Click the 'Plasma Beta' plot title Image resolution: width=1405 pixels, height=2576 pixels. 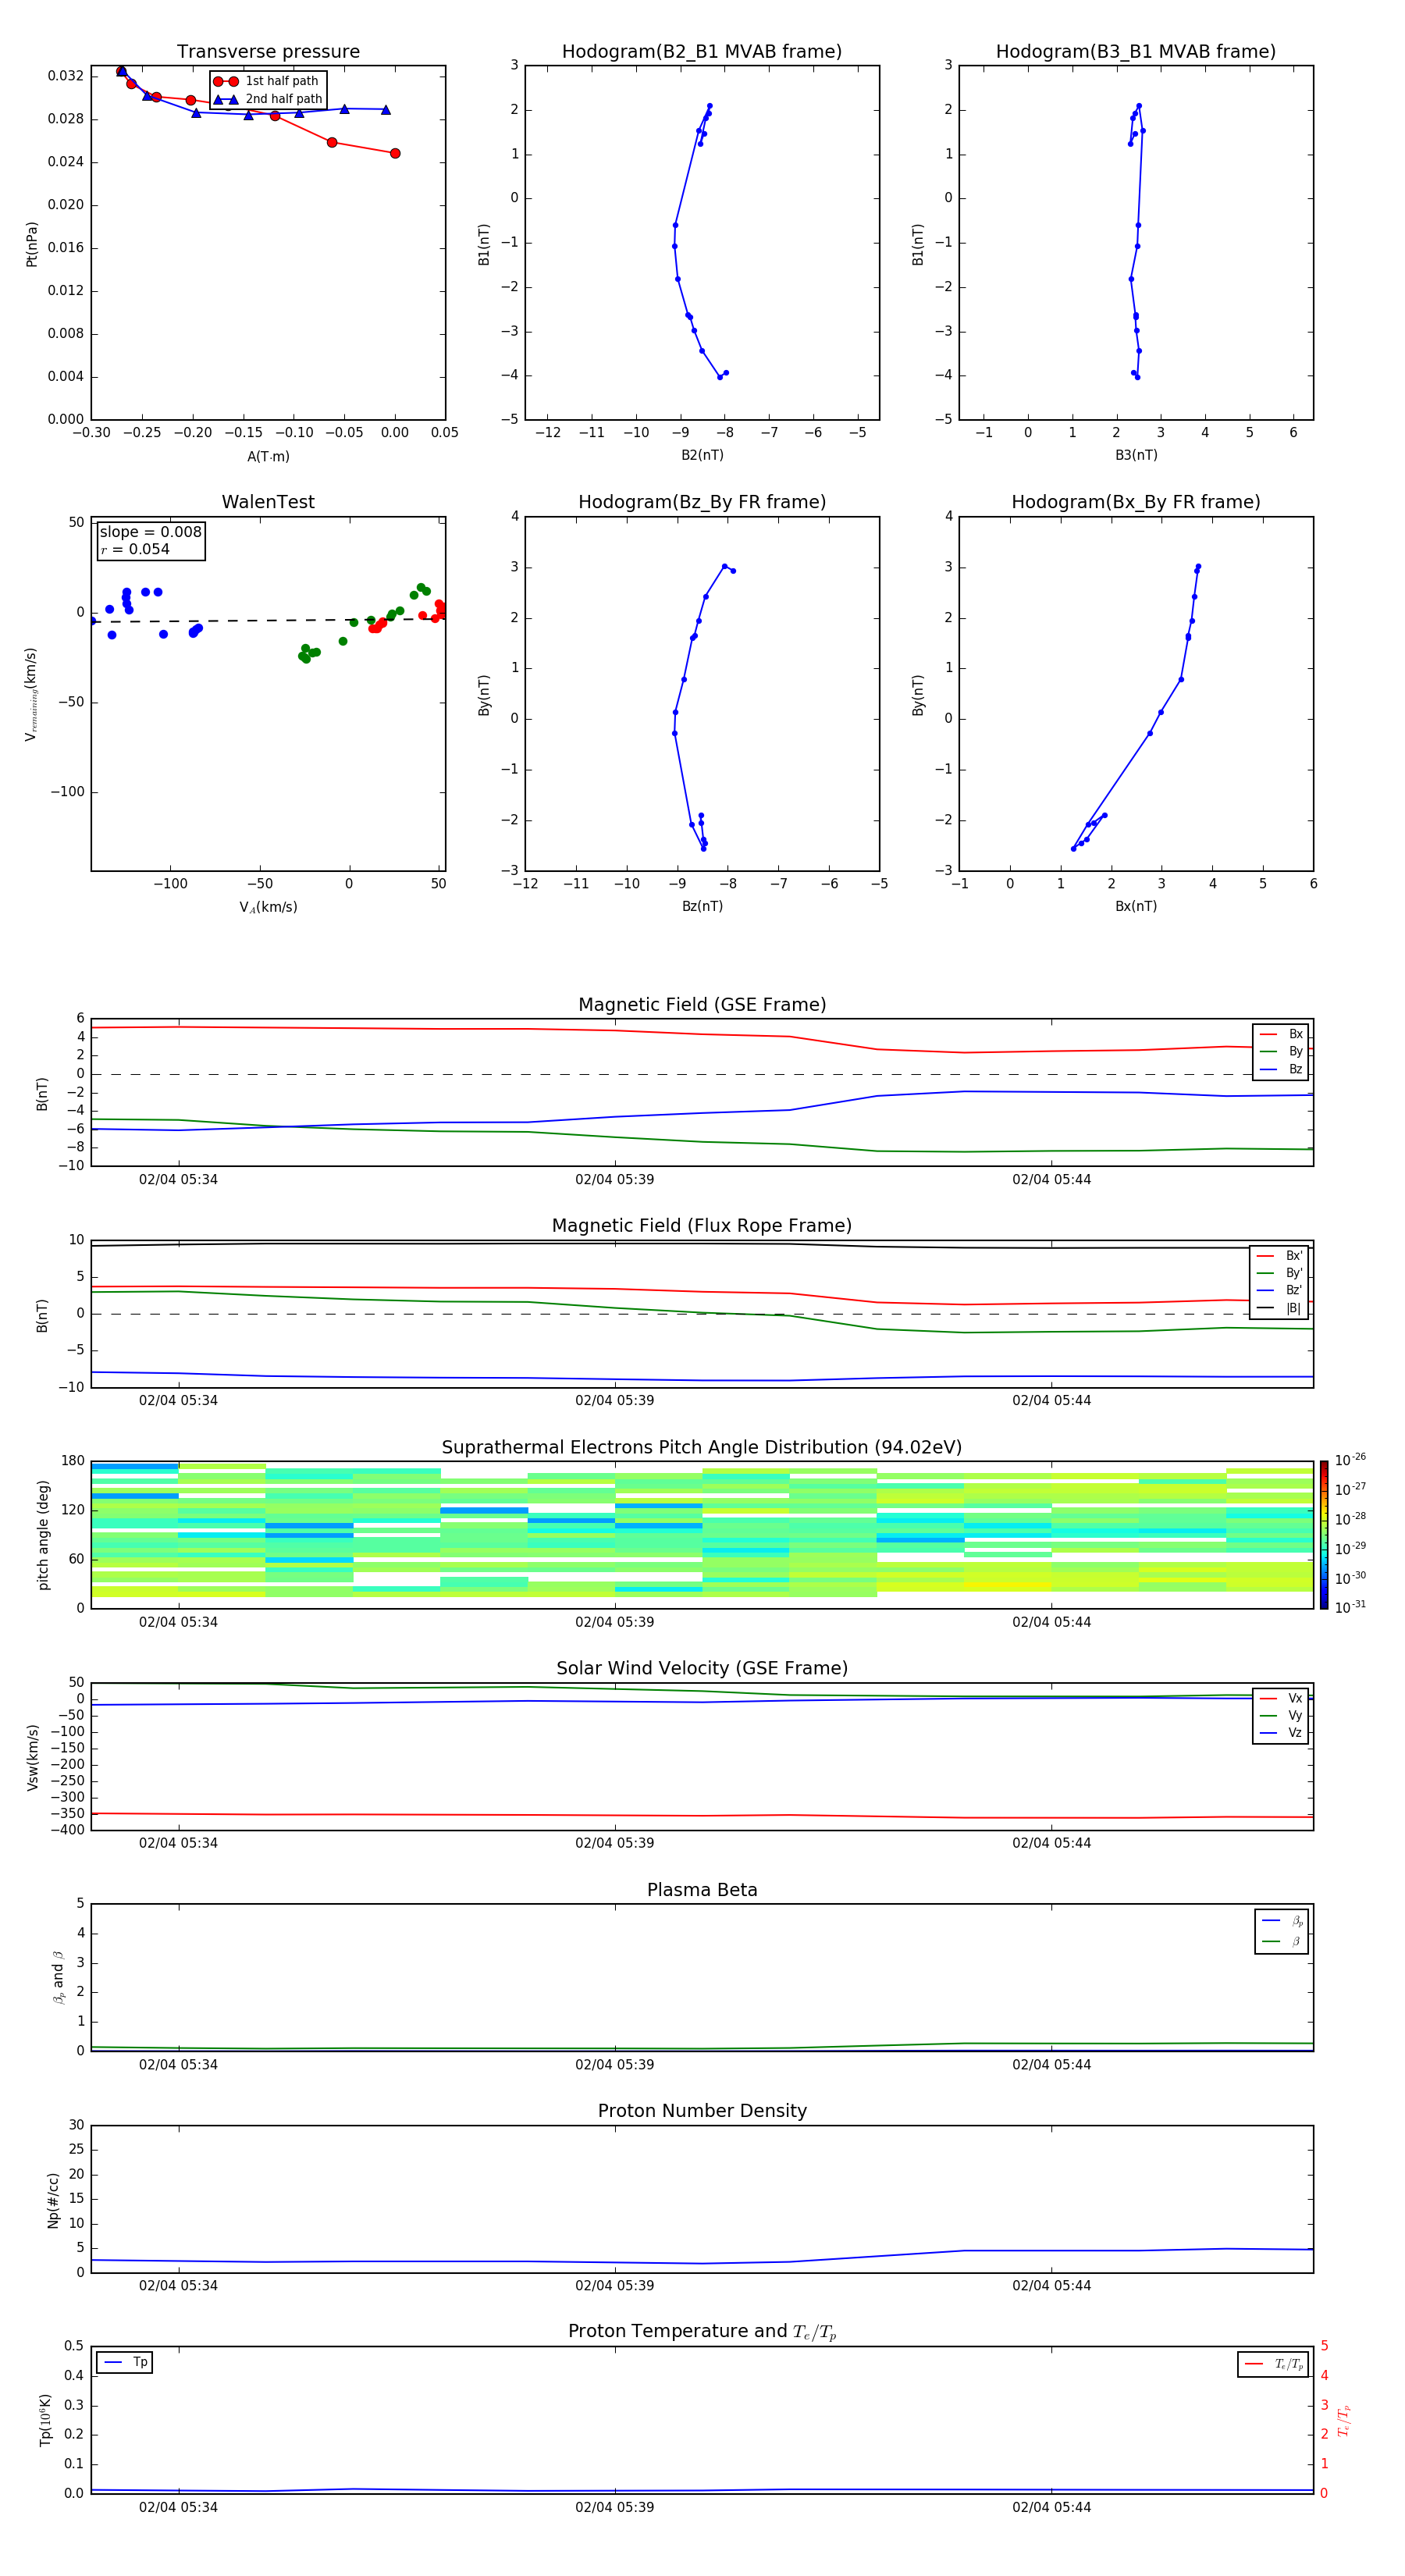coord(702,1890)
